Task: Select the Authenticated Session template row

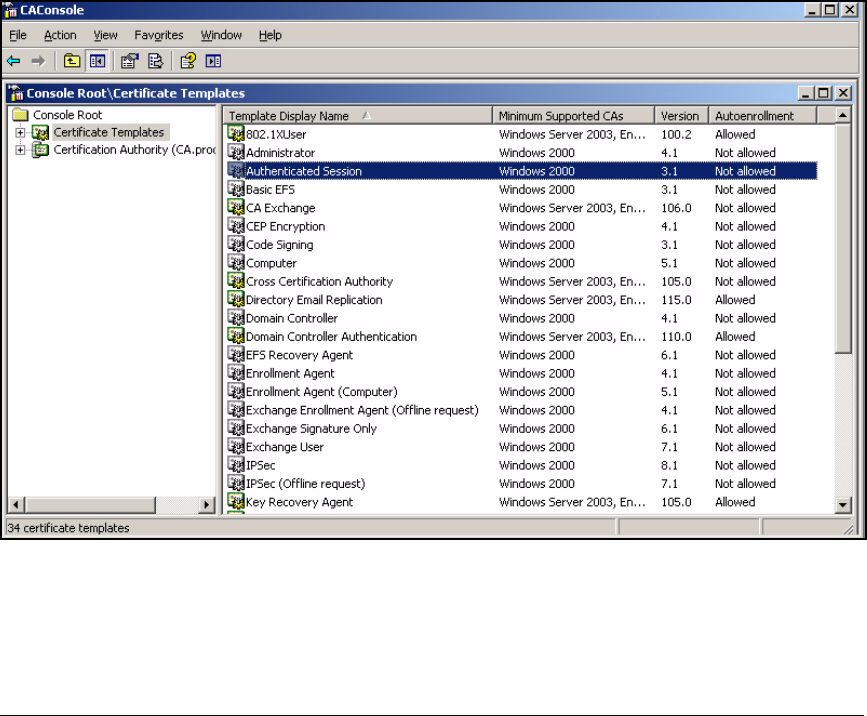Action: click(x=522, y=171)
